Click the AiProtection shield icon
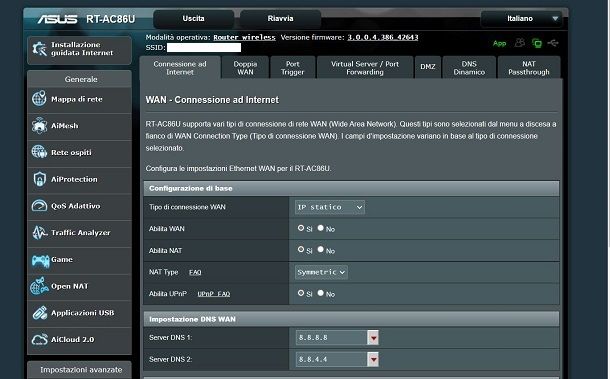 coord(39,179)
